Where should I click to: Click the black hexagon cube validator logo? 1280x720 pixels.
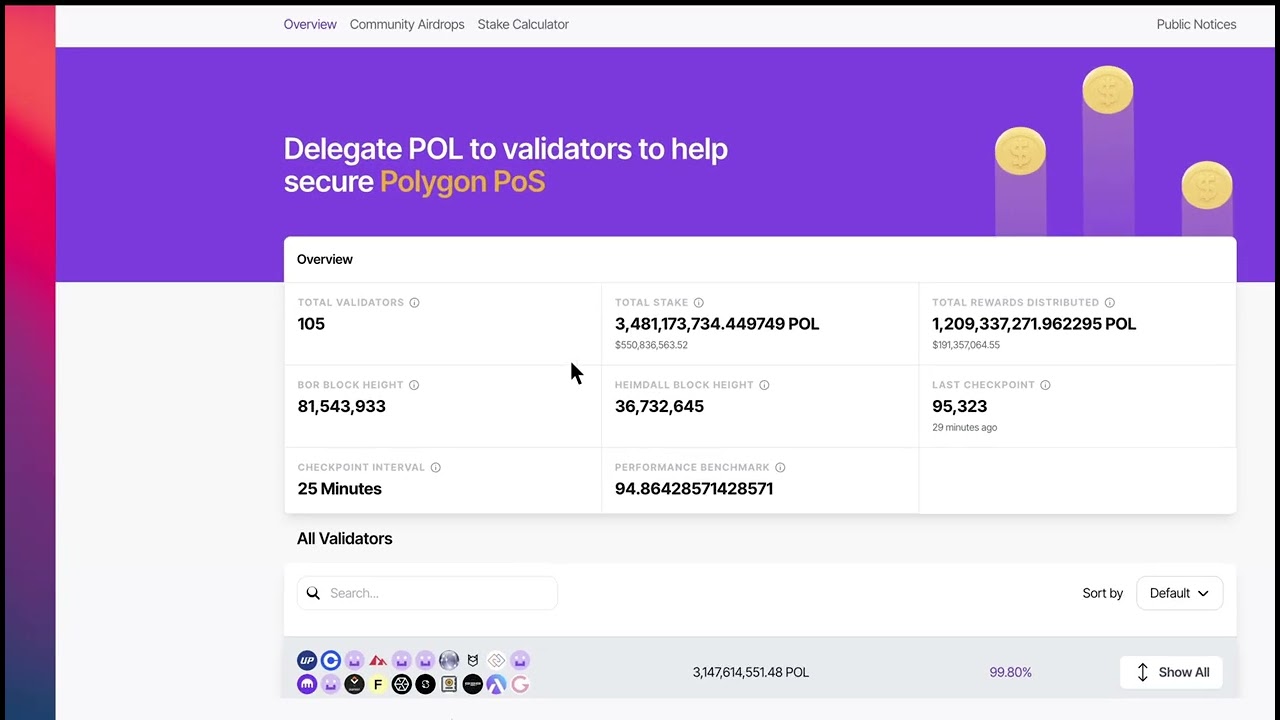click(402, 684)
